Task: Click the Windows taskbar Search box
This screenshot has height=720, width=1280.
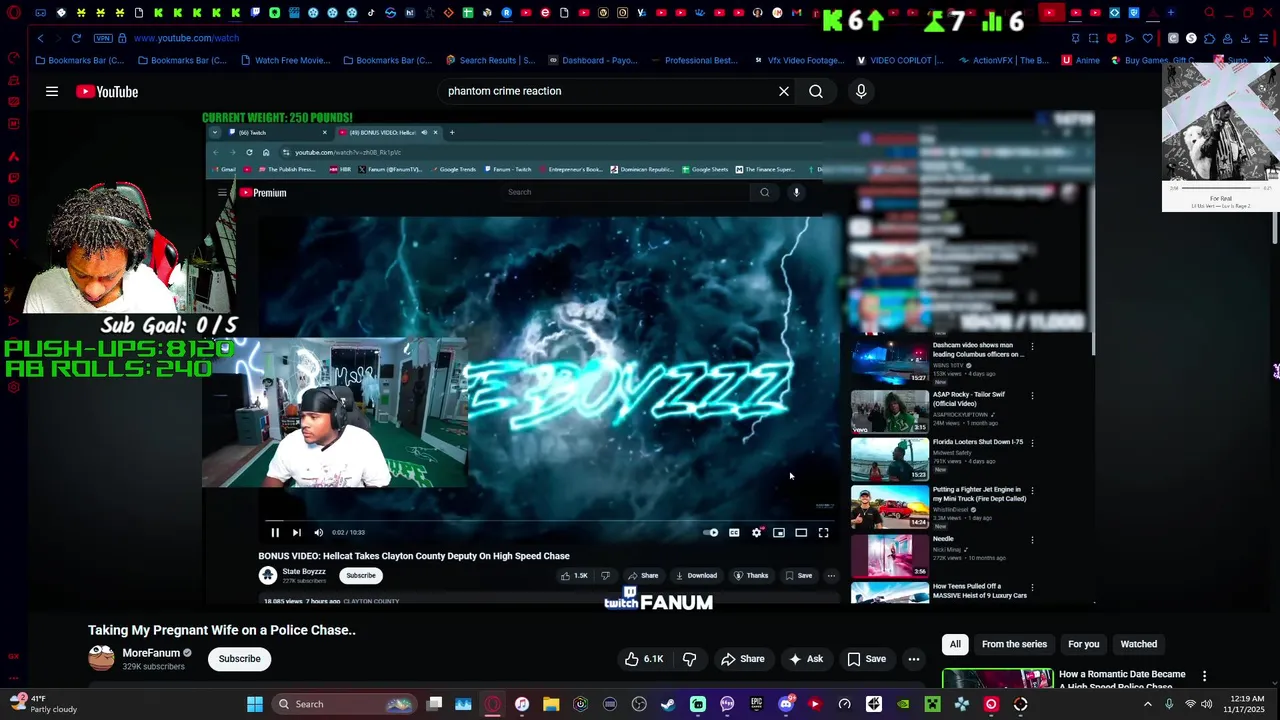Action: pyautogui.click(x=344, y=704)
